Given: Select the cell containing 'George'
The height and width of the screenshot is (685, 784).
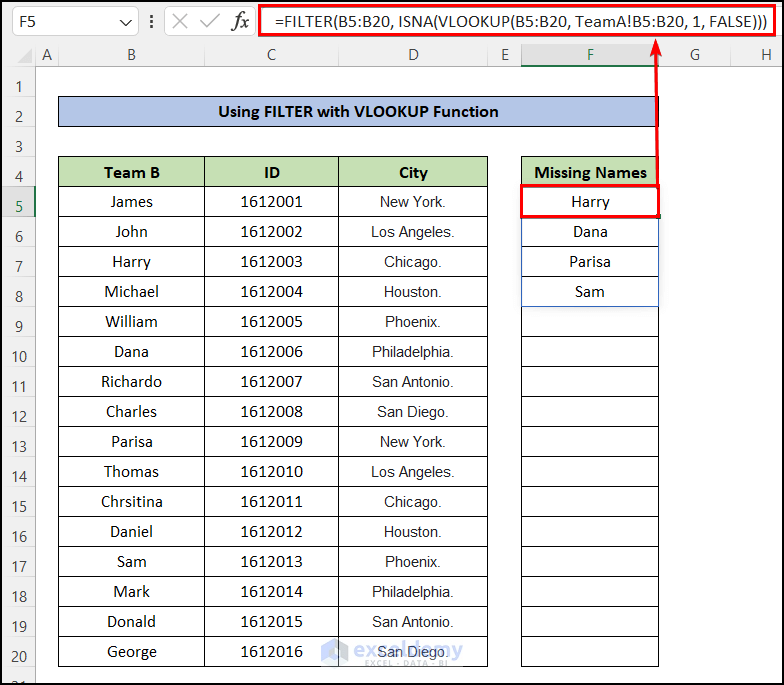Looking at the screenshot, I should click(x=132, y=652).
